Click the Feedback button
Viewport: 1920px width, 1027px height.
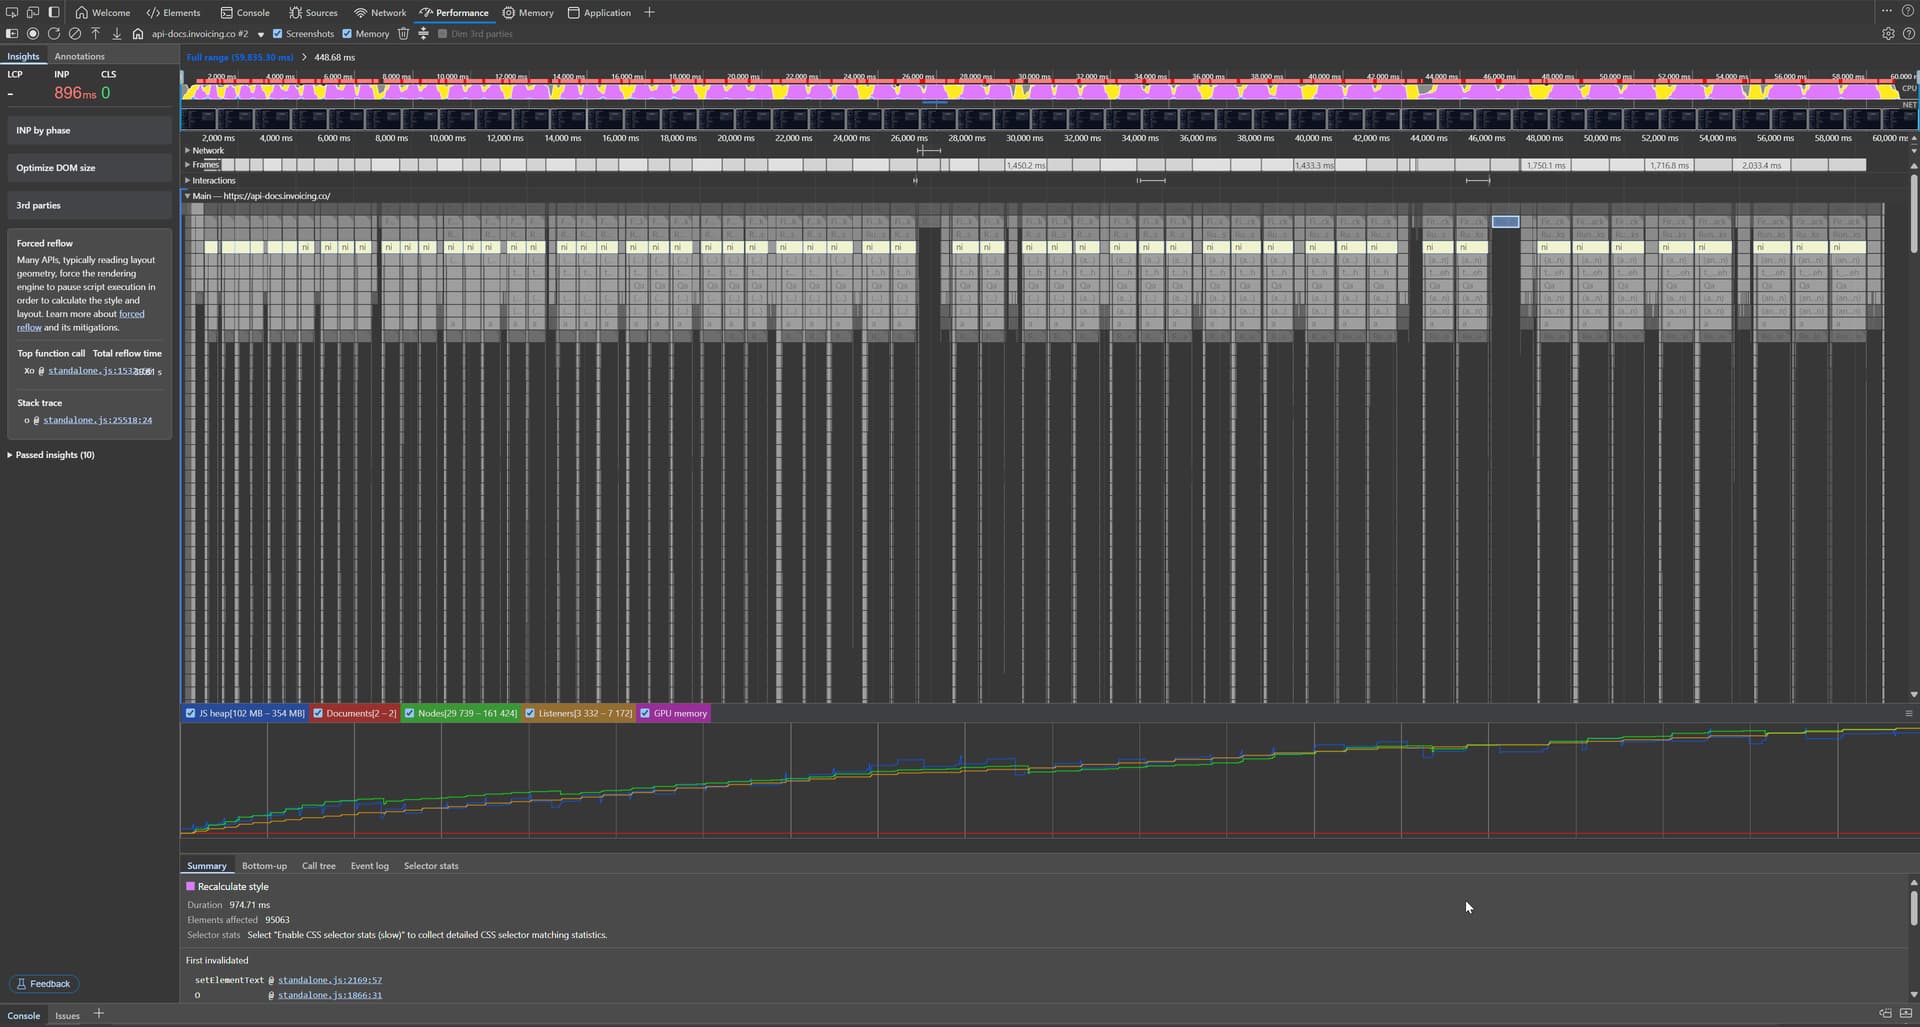click(44, 984)
